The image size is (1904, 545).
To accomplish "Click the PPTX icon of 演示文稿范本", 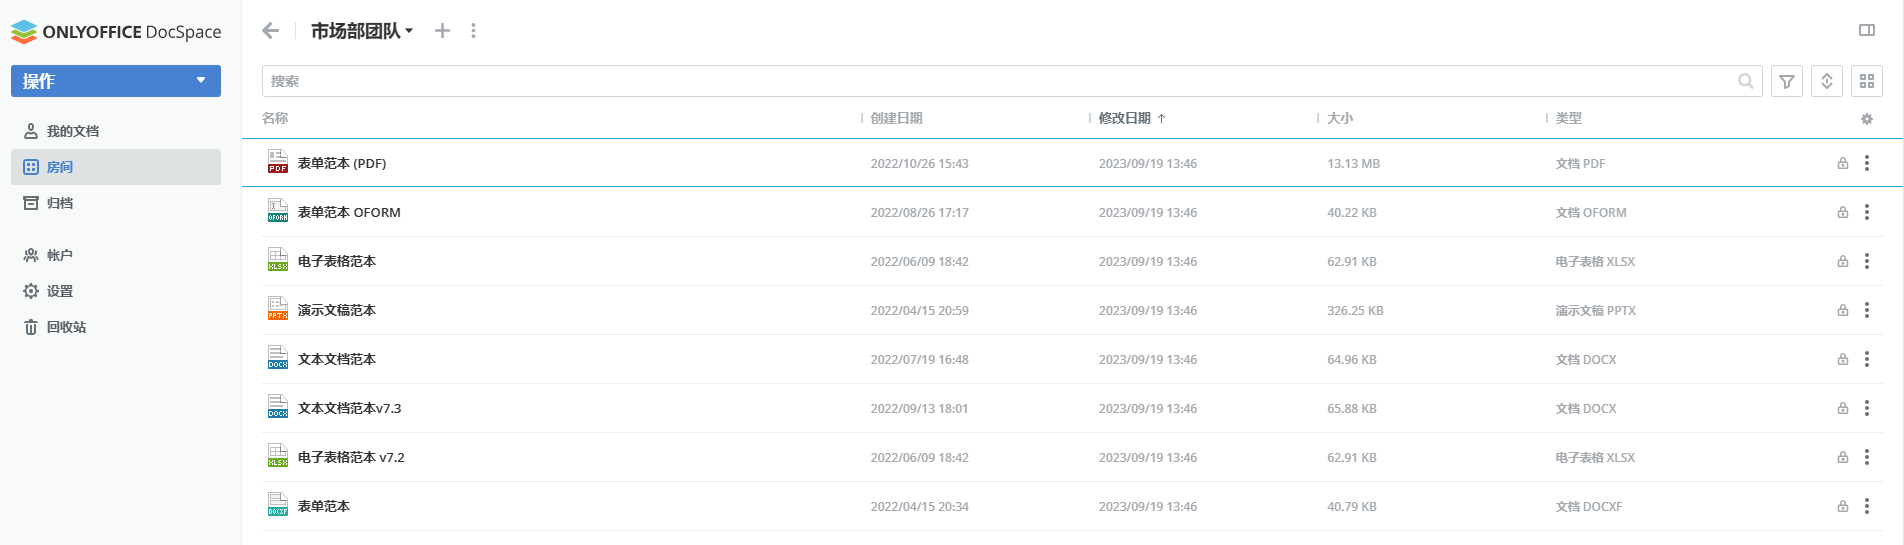I will coord(277,309).
